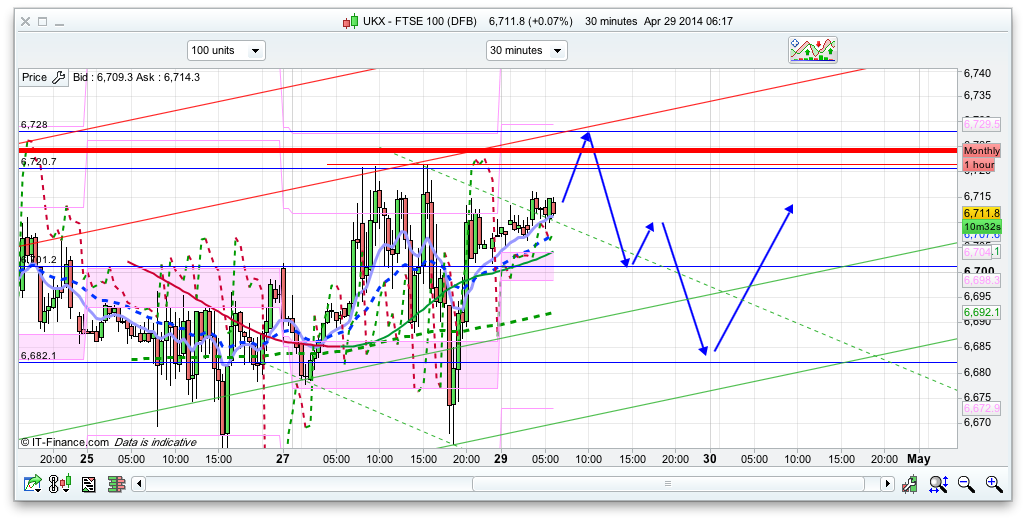Zoom in with the plus magnifier

(x=993, y=485)
